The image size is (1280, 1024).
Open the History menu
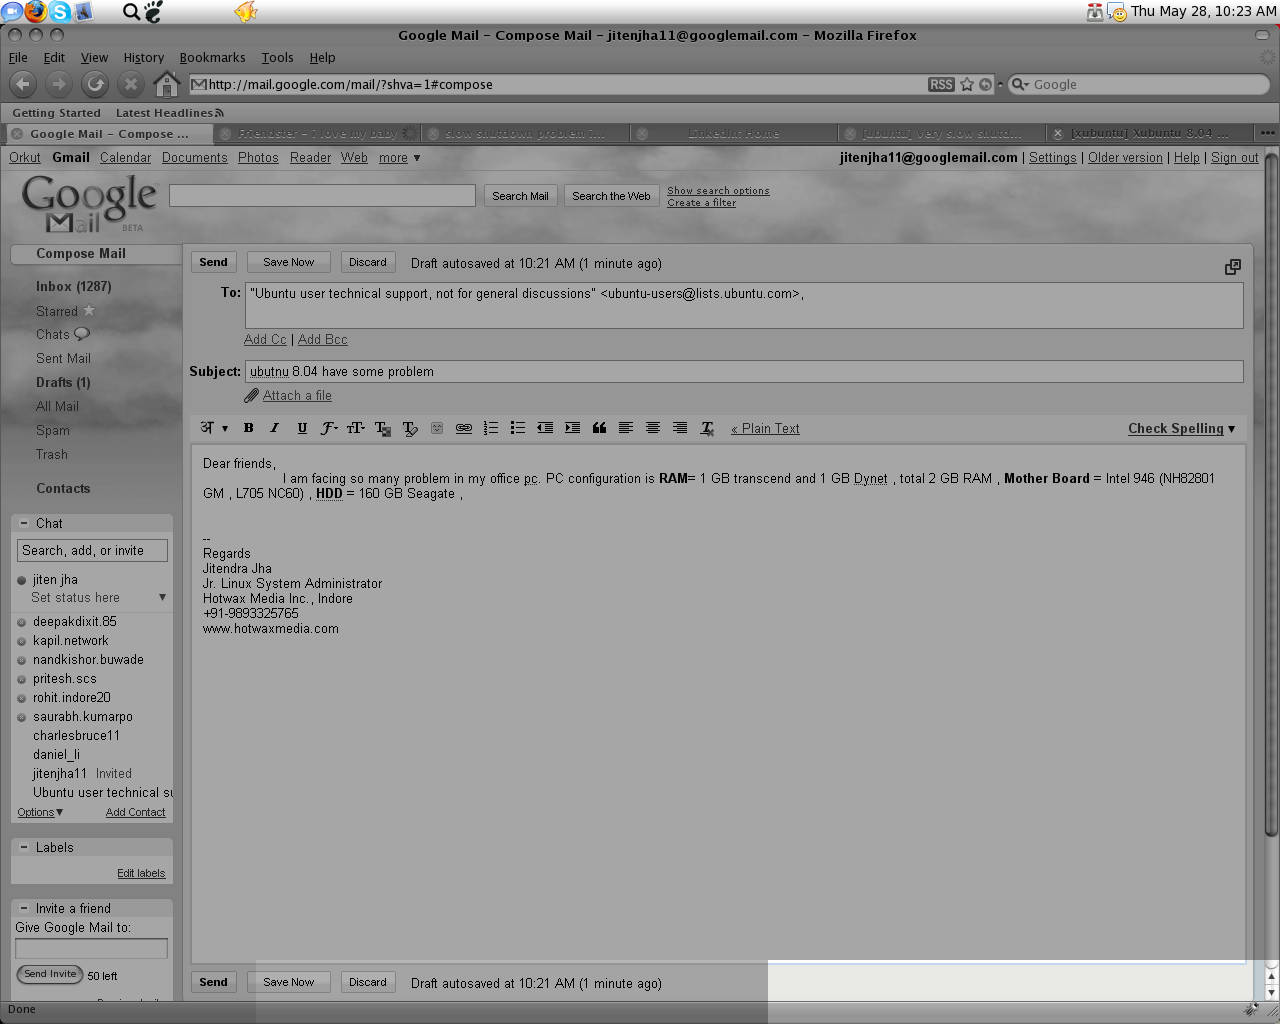coord(143,58)
